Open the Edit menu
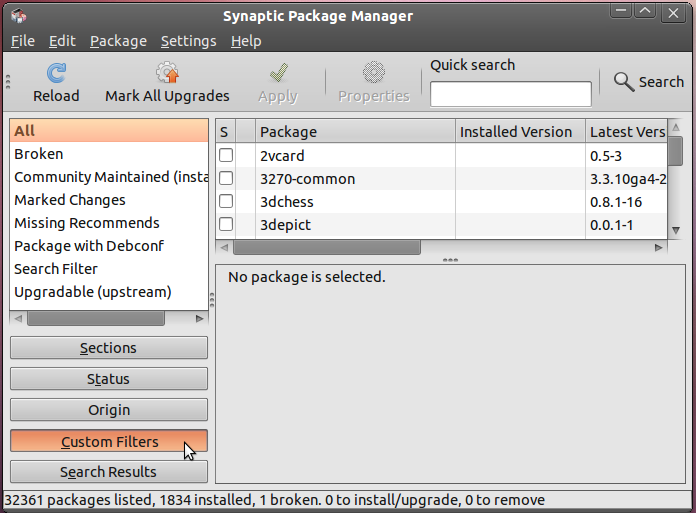696x513 pixels. point(62,41)
